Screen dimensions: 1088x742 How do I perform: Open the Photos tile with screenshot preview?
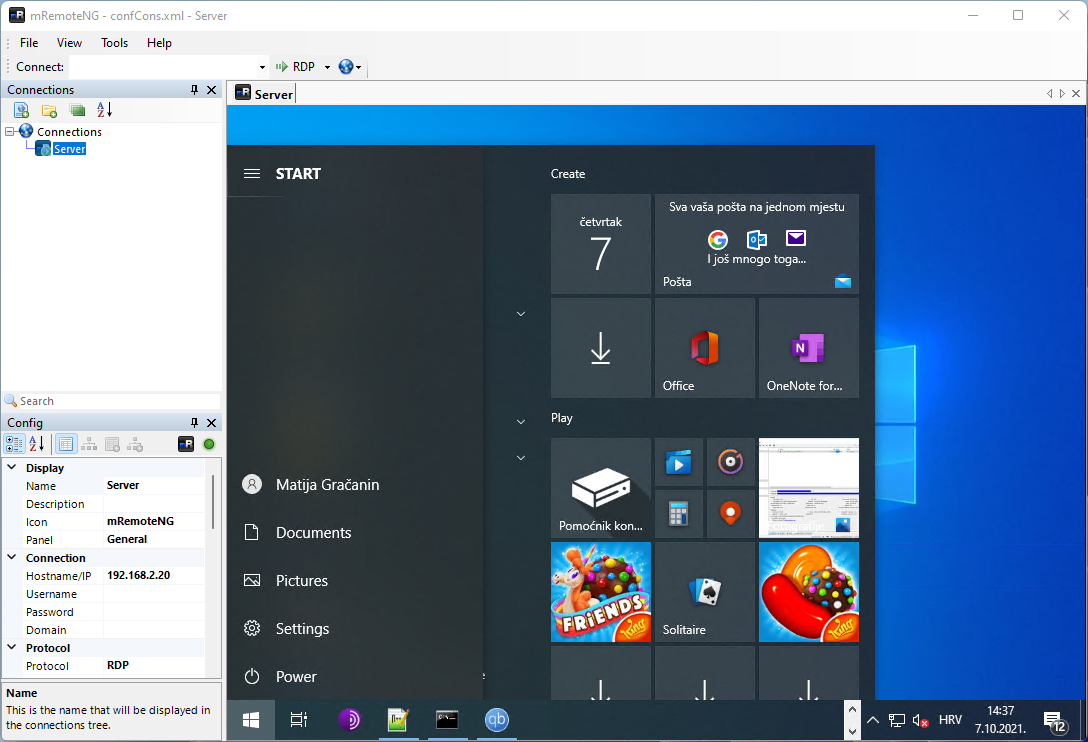[809, 488]
